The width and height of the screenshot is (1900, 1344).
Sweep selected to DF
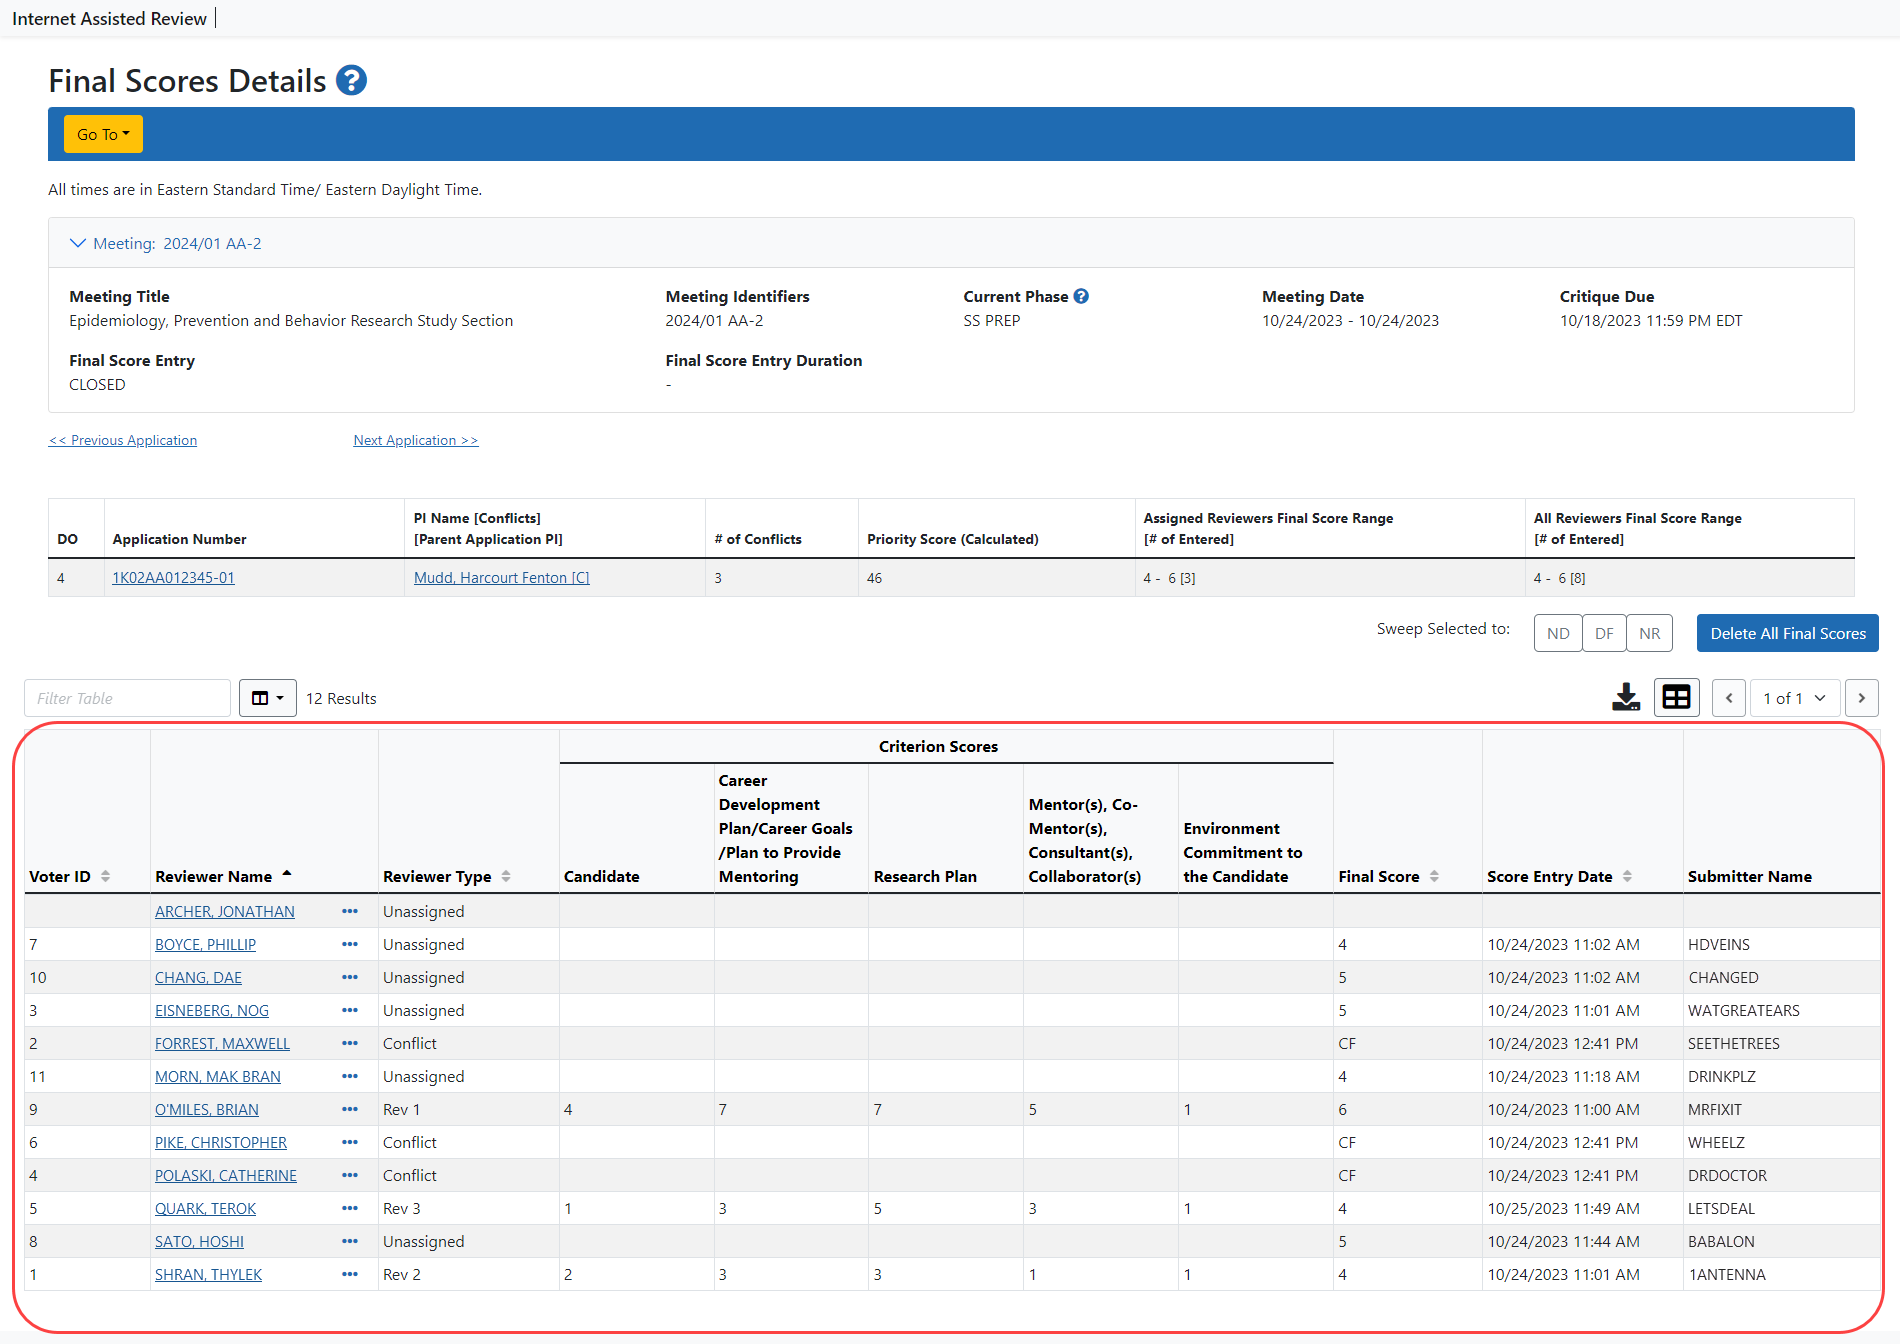click(x=1604, y=633)
